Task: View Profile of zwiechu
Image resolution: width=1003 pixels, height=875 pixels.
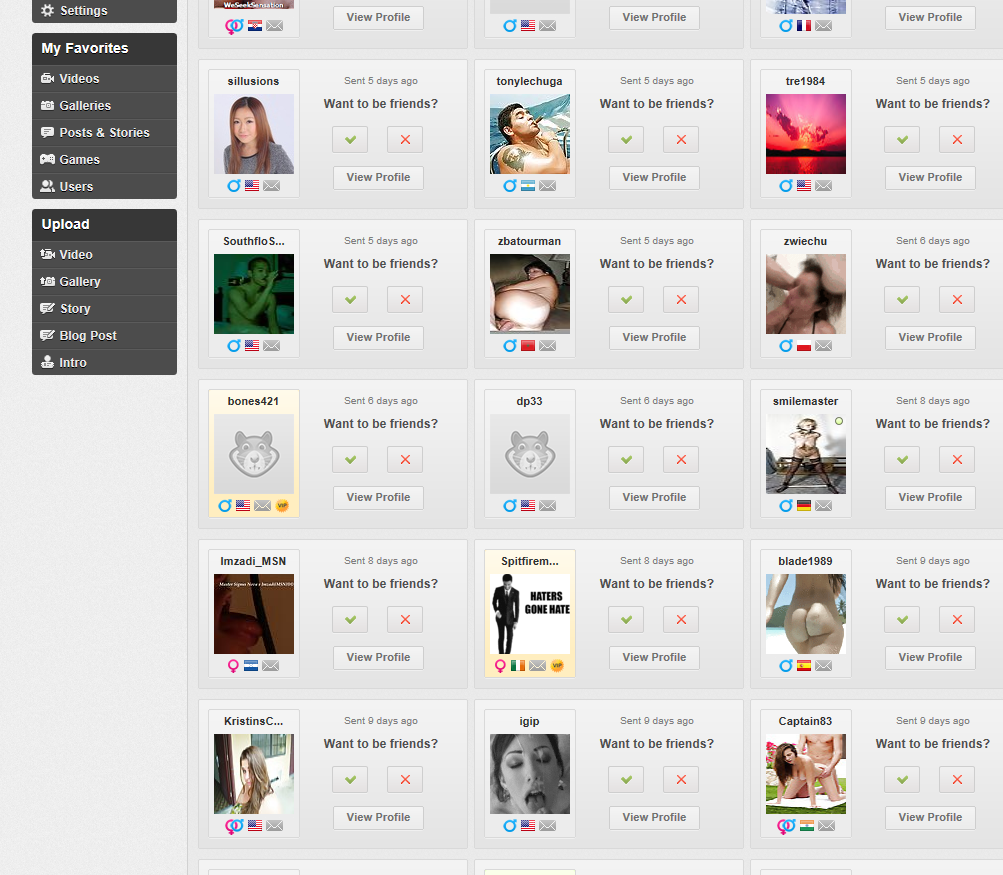Action: click(930, 337)
